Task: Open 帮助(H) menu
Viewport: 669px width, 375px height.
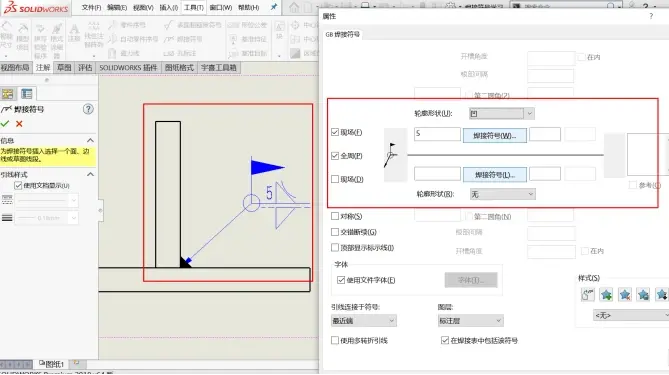Action: 248,8
